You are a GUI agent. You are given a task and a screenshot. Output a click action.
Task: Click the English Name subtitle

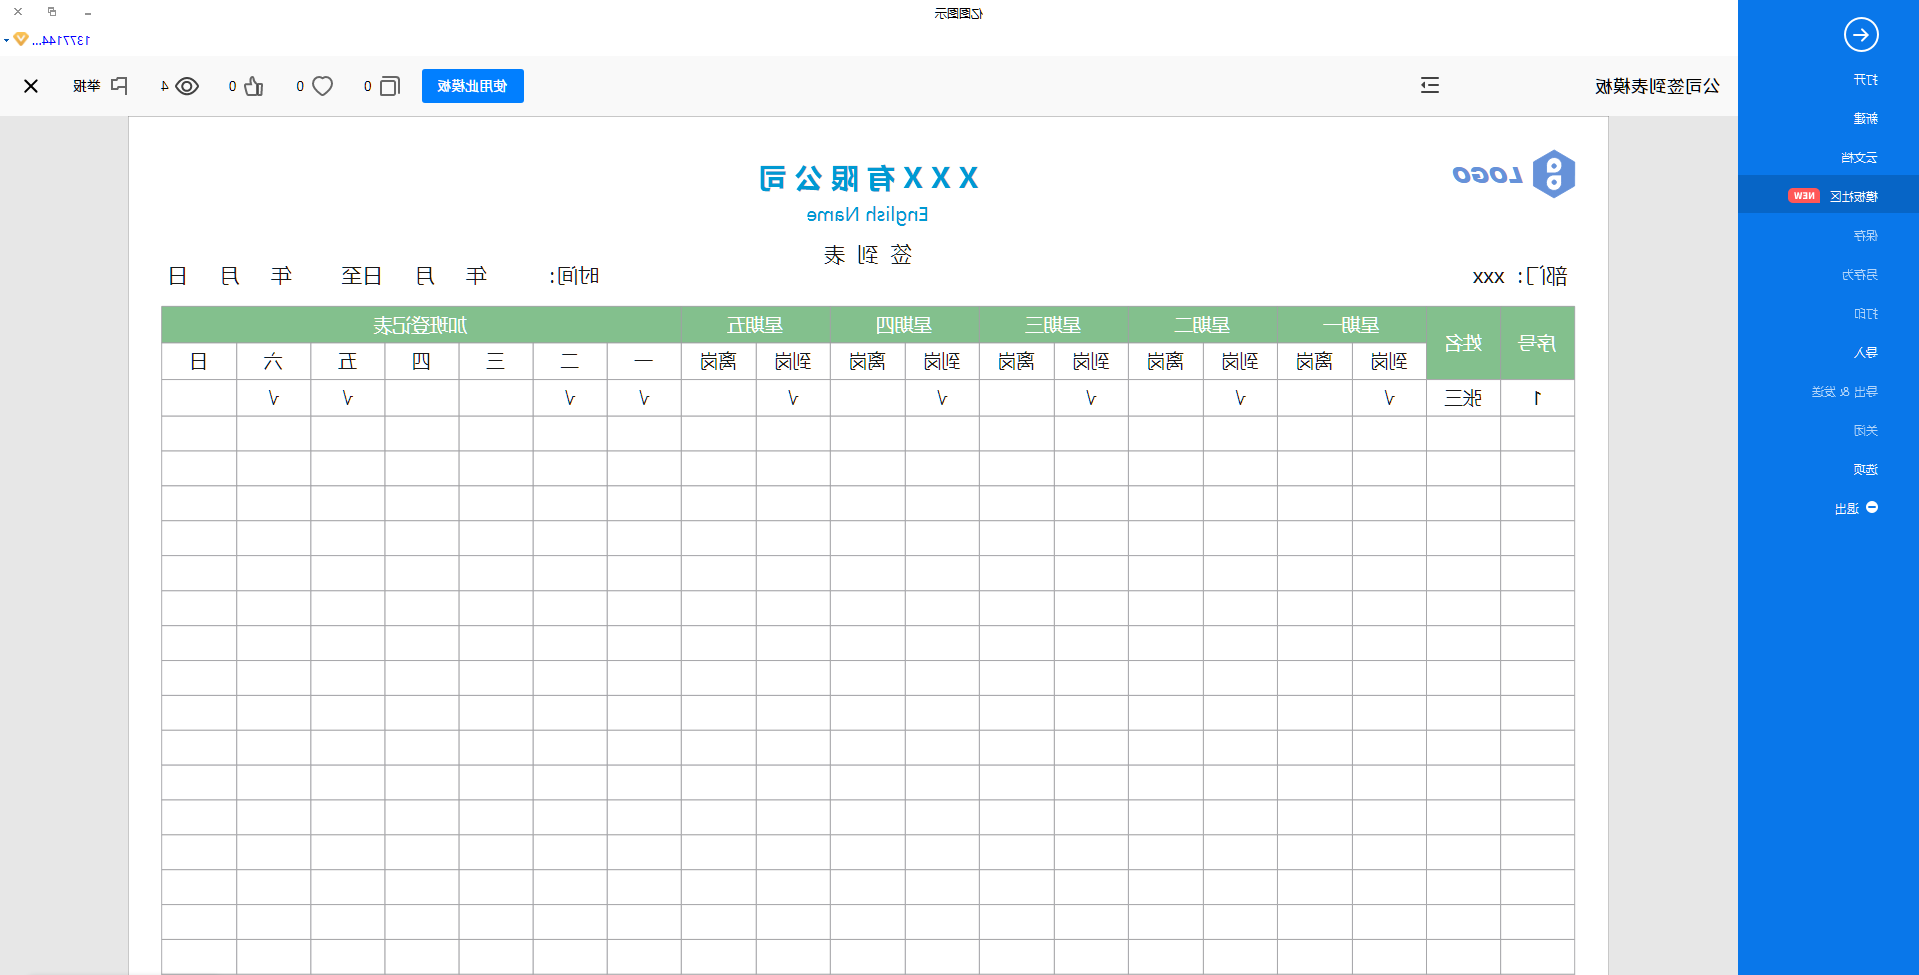[867, 215]
